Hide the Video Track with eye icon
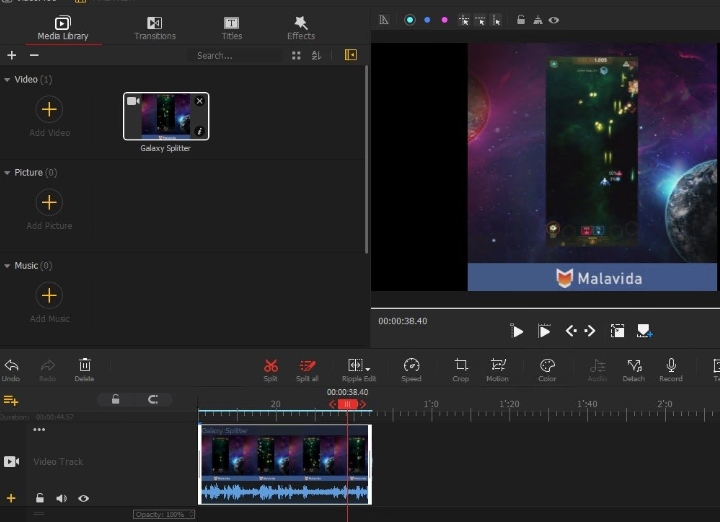720x522 pixels. click(x=84, y=498)
